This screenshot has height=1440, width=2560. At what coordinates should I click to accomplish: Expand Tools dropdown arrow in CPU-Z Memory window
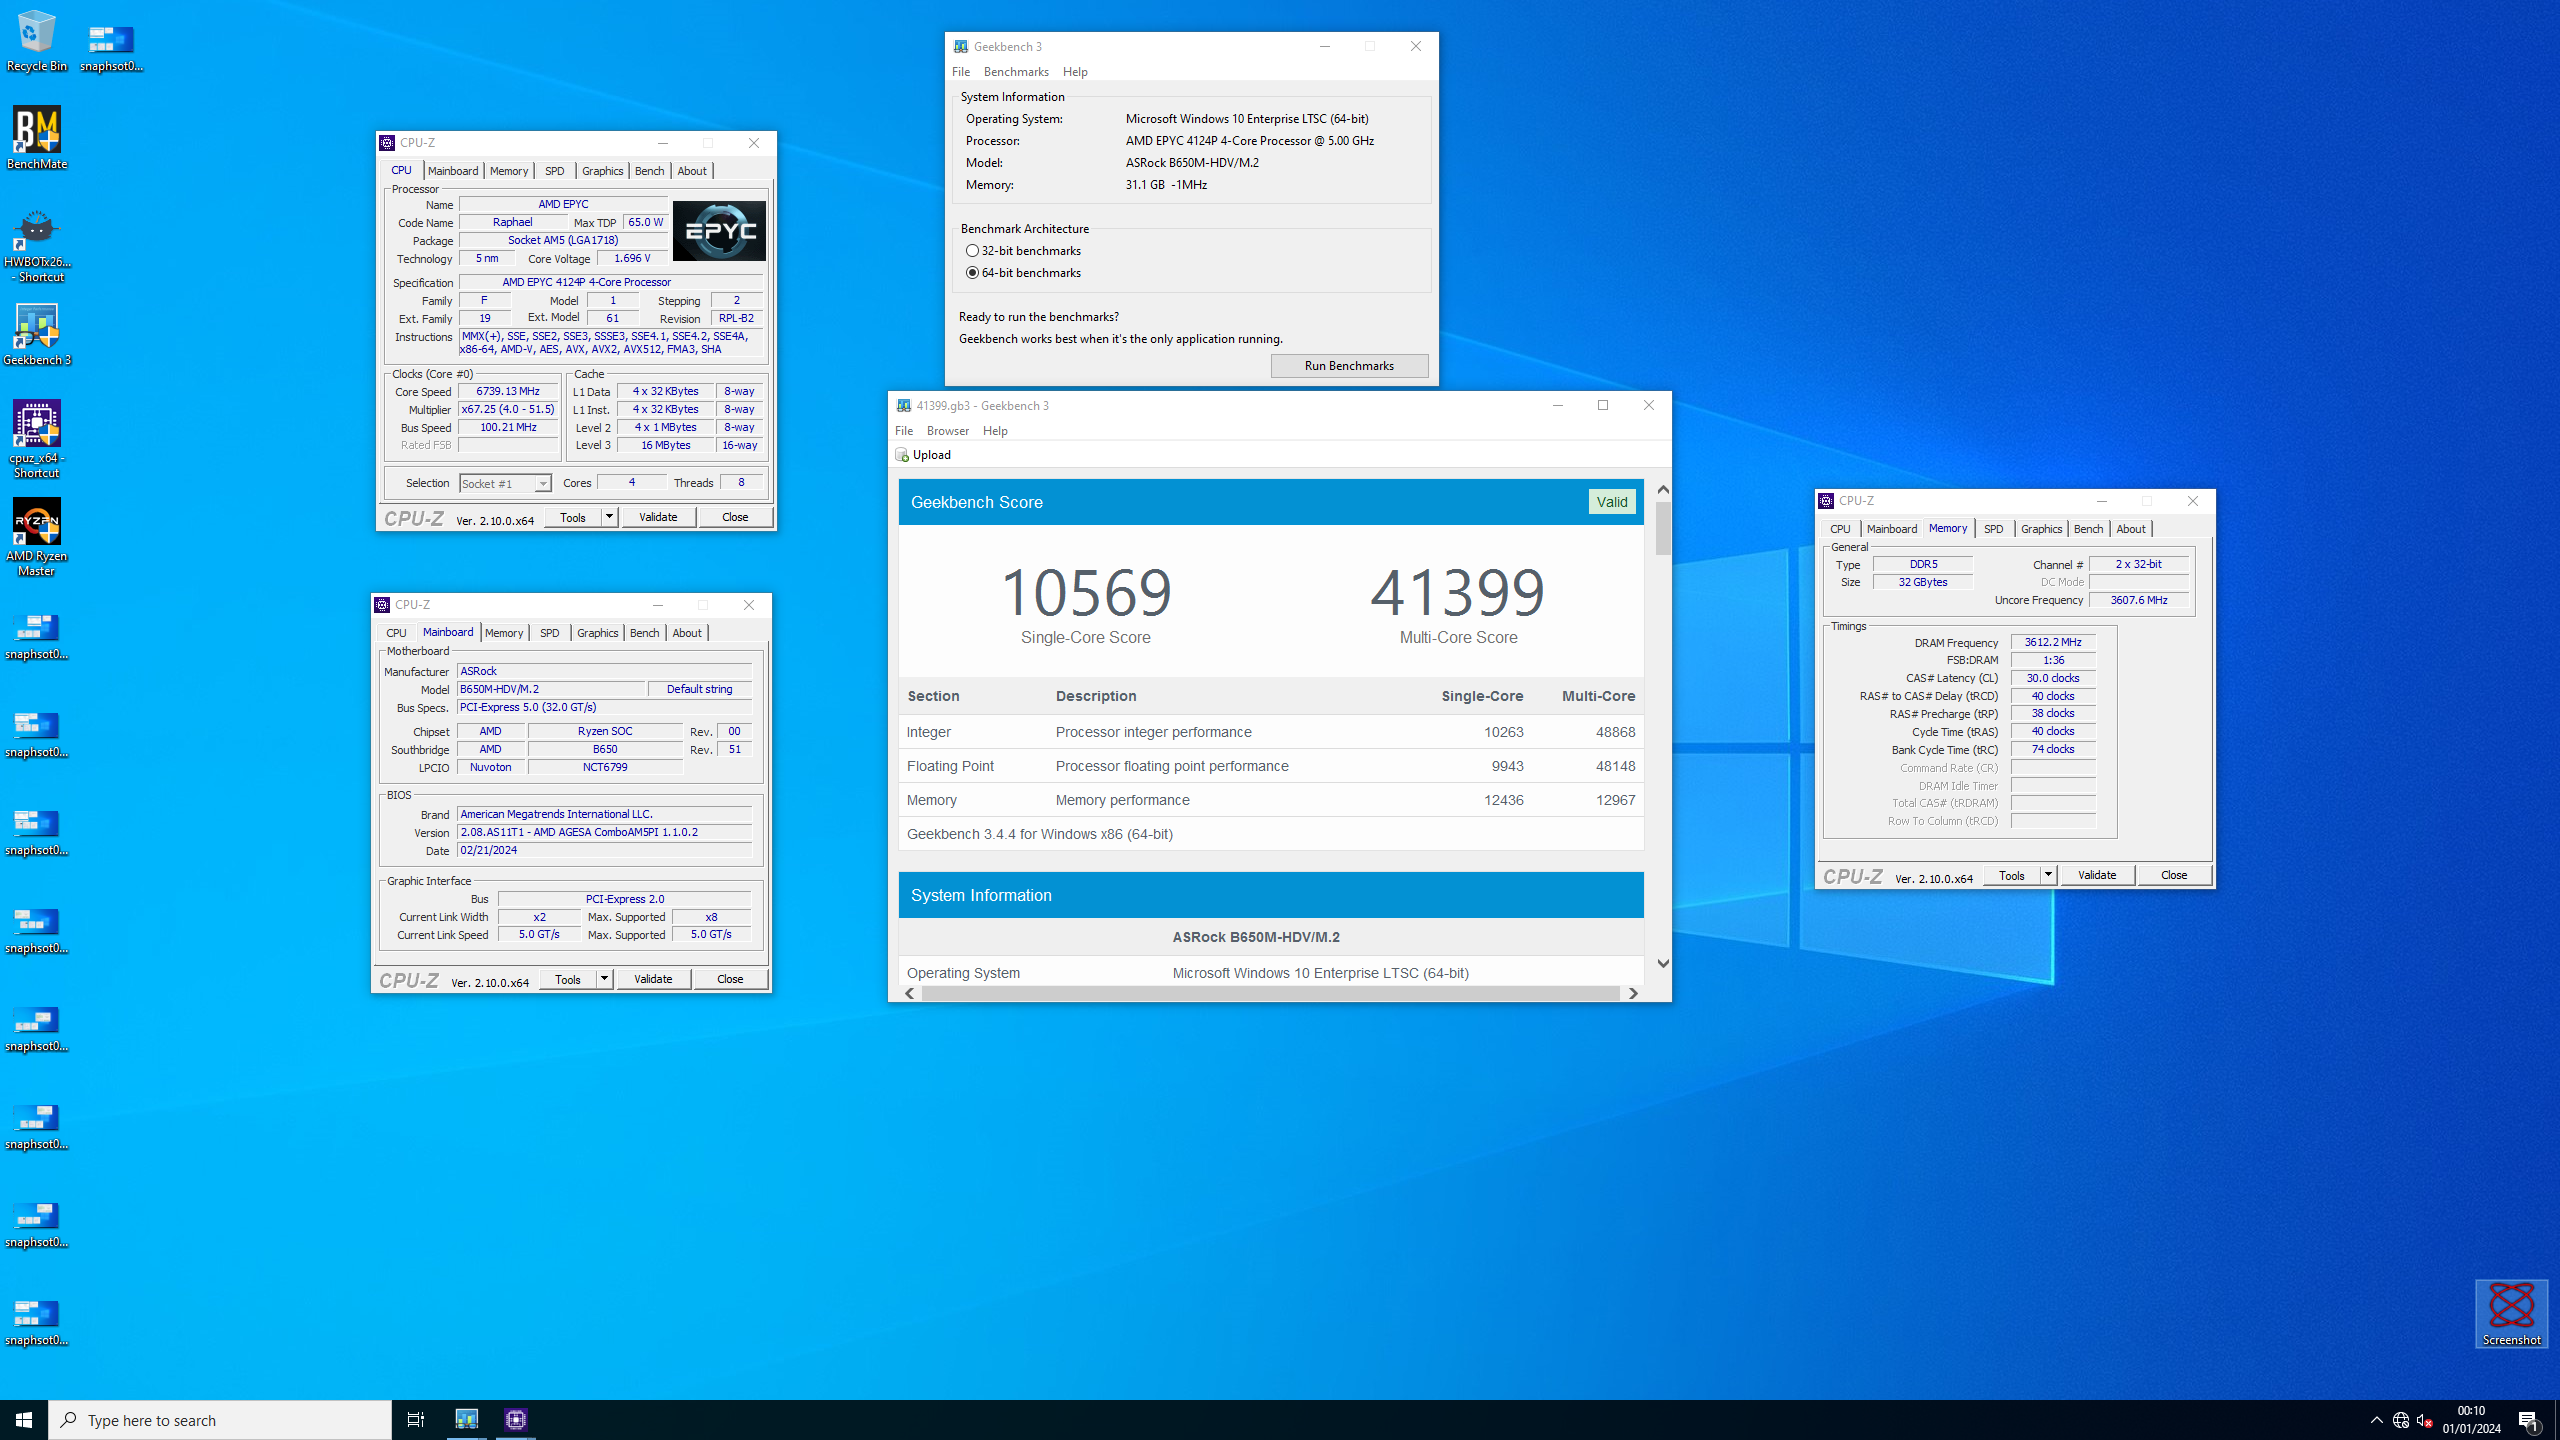click(x=2048, y=875)
